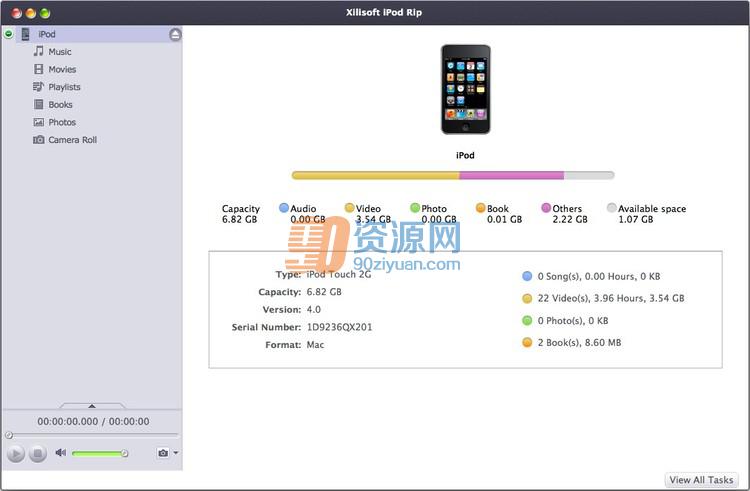The height and width of the screenshot is (491, 750).
Task: Click the storage usage capacity bar
Action: [x=453, y=175]
